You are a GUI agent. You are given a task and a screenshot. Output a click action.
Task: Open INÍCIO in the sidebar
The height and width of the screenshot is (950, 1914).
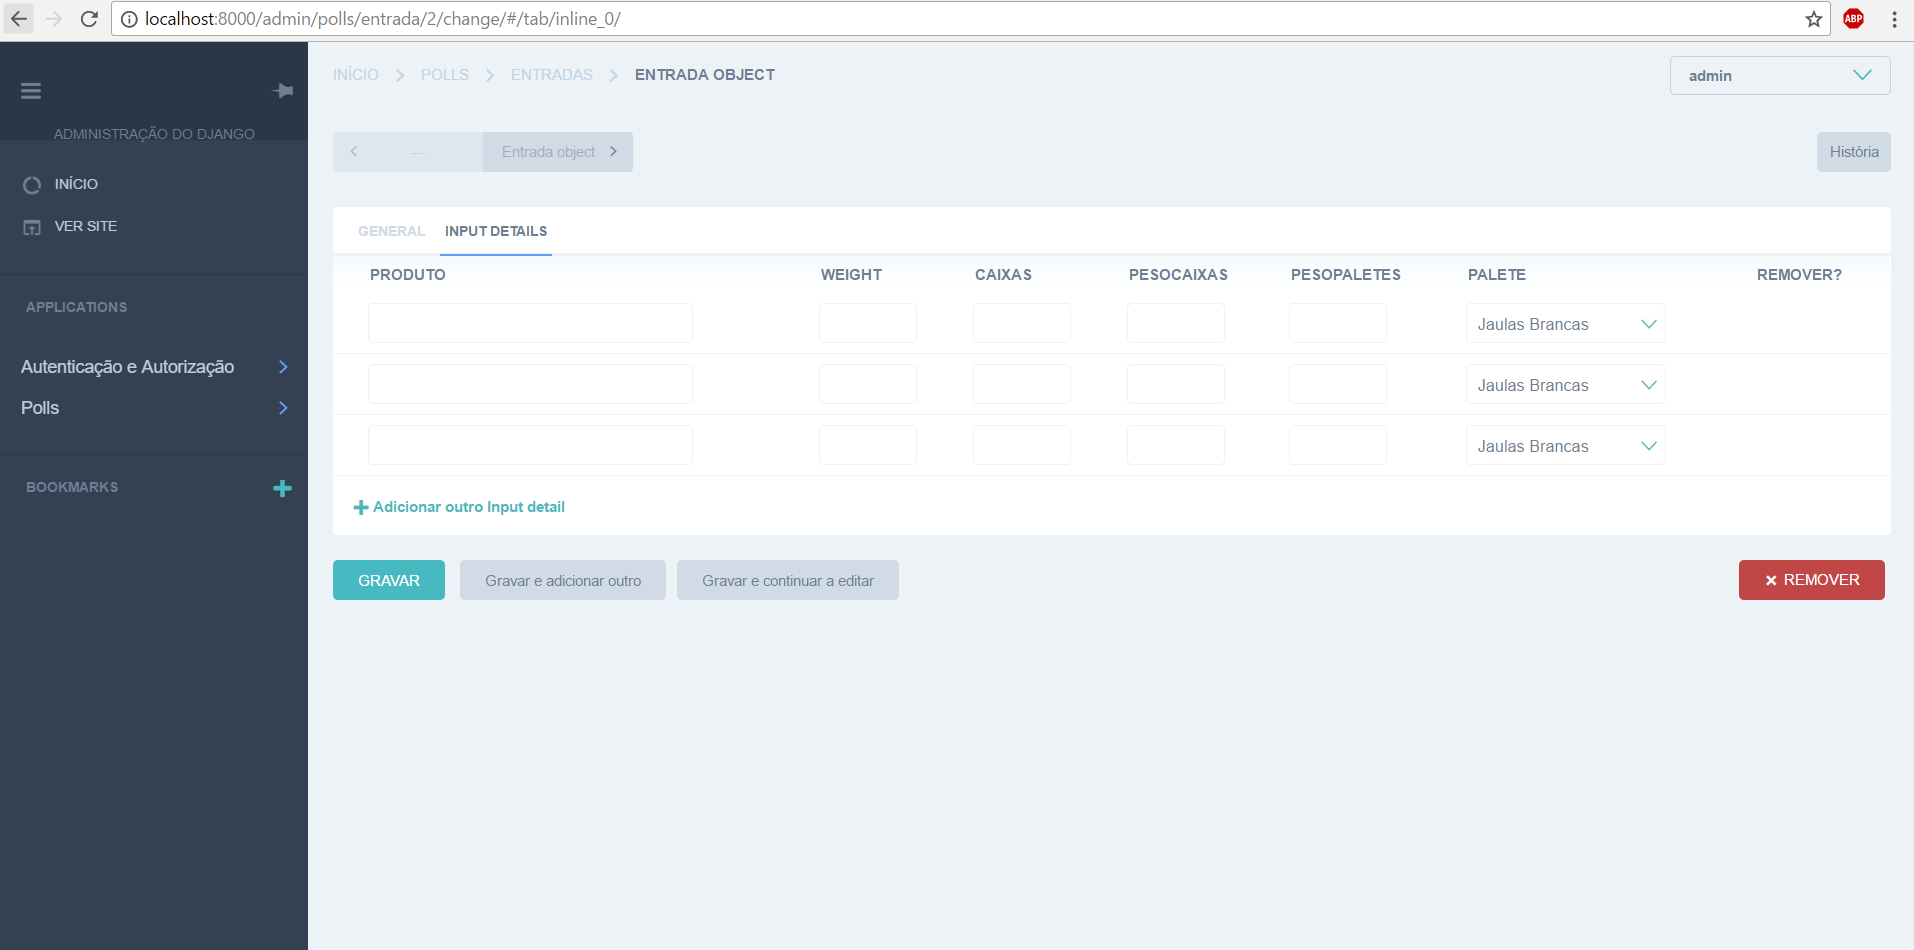[76, 184]
